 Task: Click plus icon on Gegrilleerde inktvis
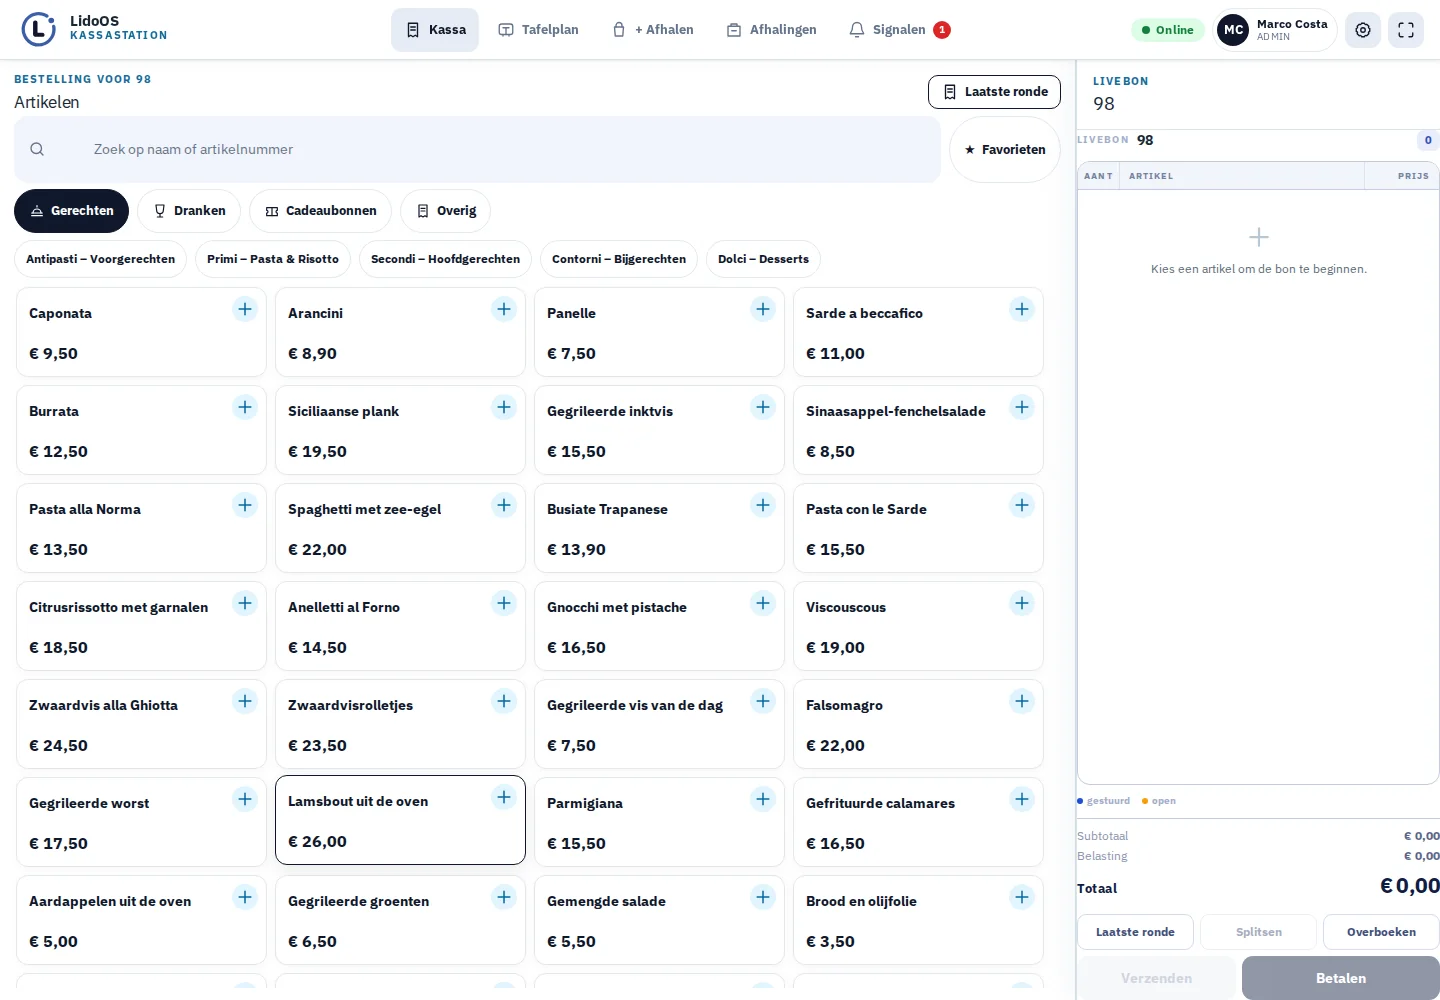[763, 407]
